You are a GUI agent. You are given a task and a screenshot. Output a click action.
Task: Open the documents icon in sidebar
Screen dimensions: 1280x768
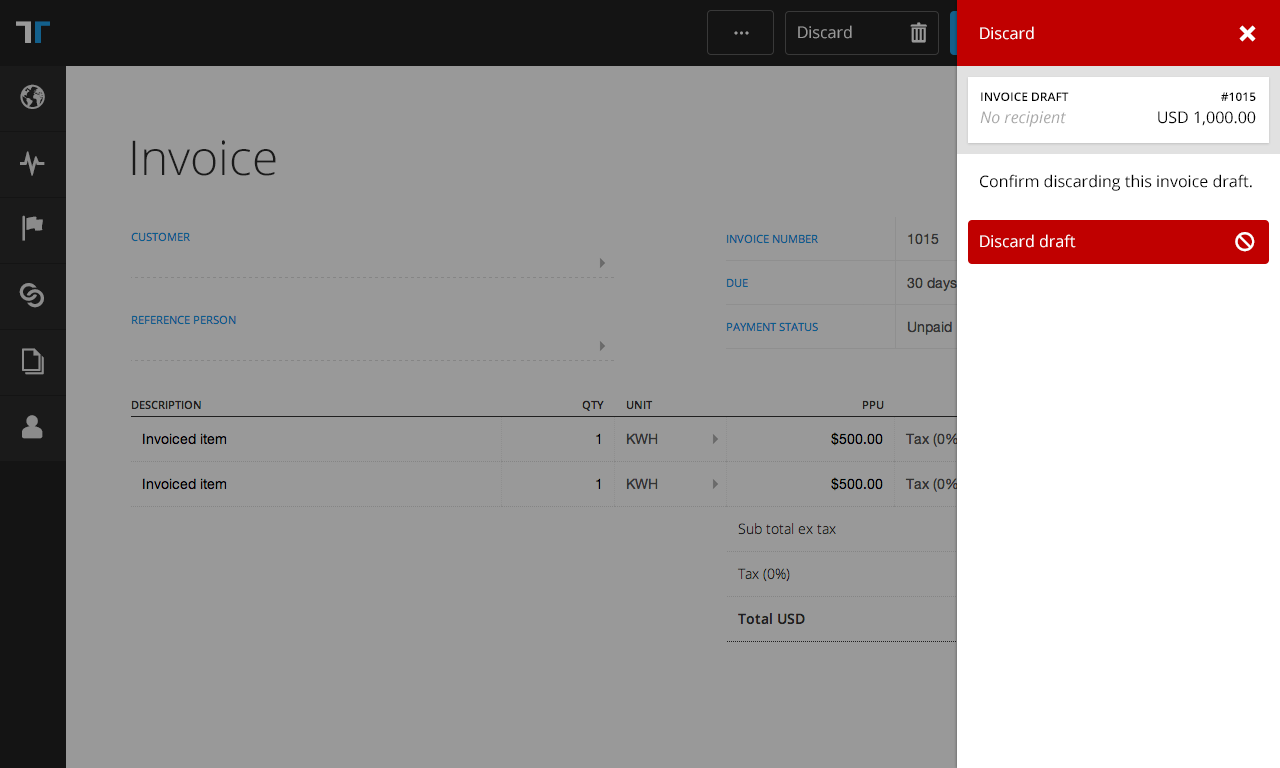tap(33, 361)
